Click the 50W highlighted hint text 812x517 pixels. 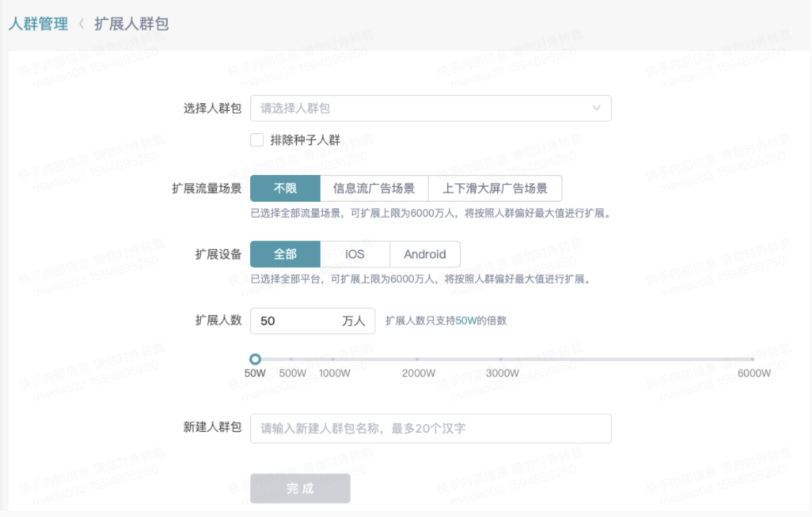(x=466, y=321)
